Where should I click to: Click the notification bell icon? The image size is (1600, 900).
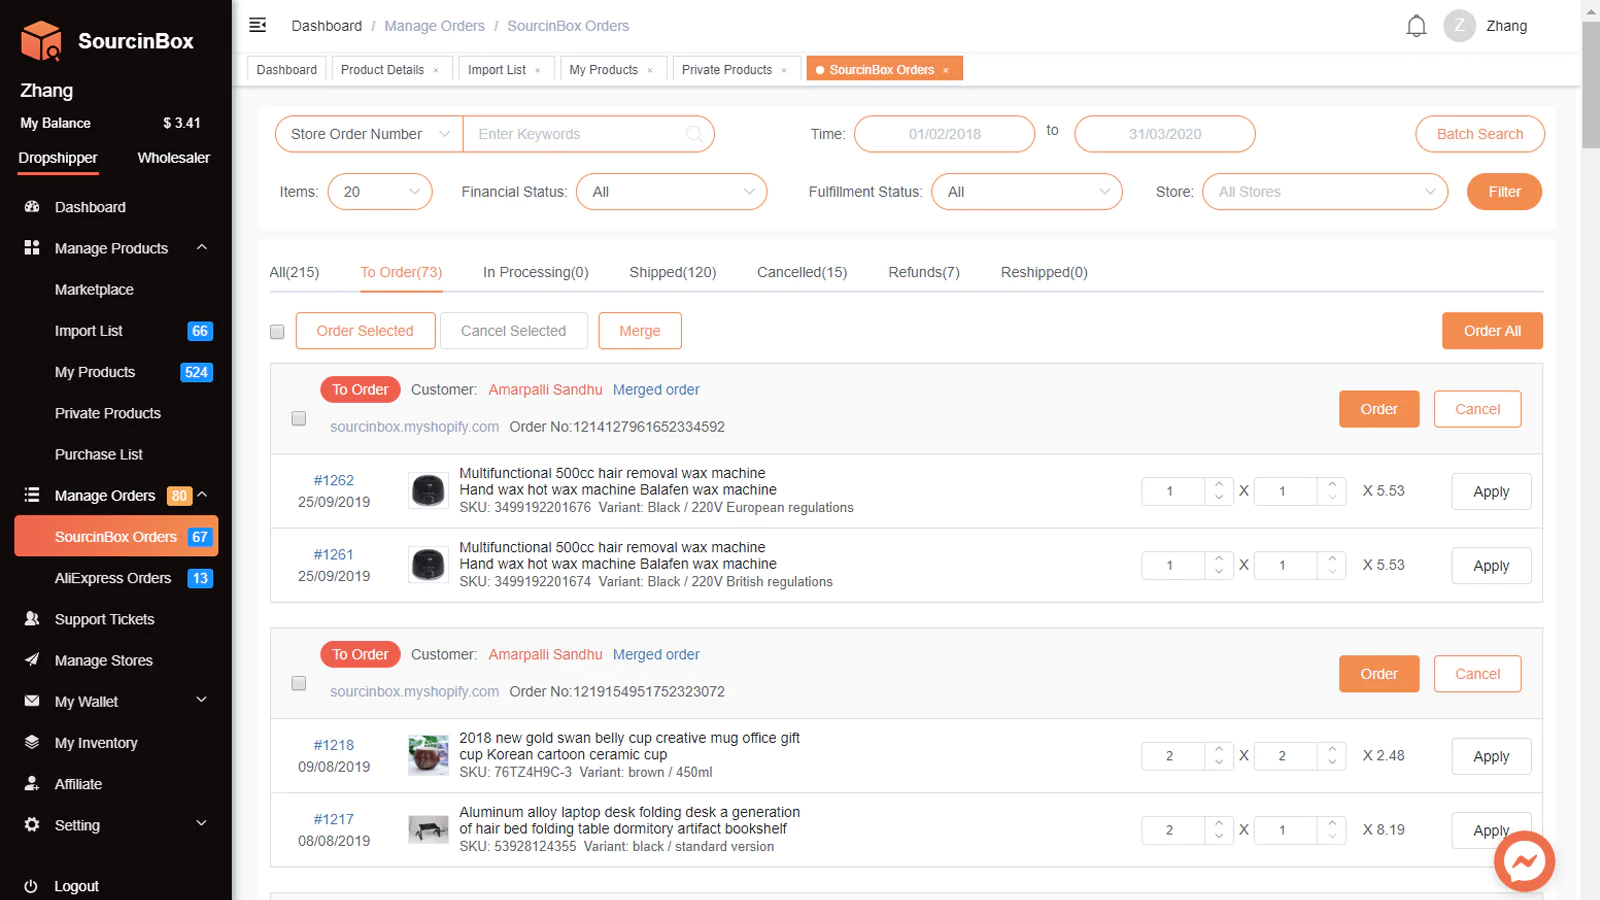point(1416,26)
